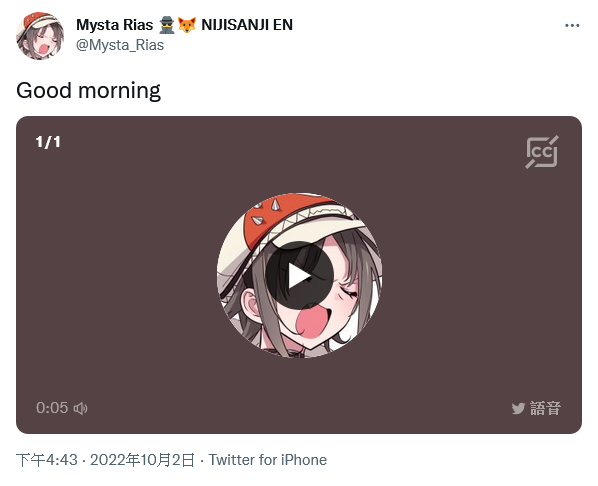Click the NIJISANJI EN name text
Viewport: 598px width, 486px height.
[247, 25]
